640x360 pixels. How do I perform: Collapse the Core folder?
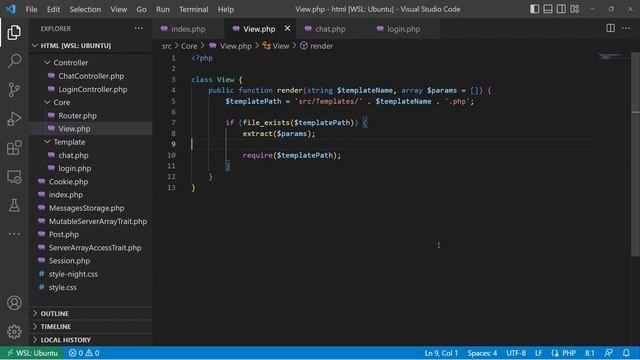pos(91,102)
